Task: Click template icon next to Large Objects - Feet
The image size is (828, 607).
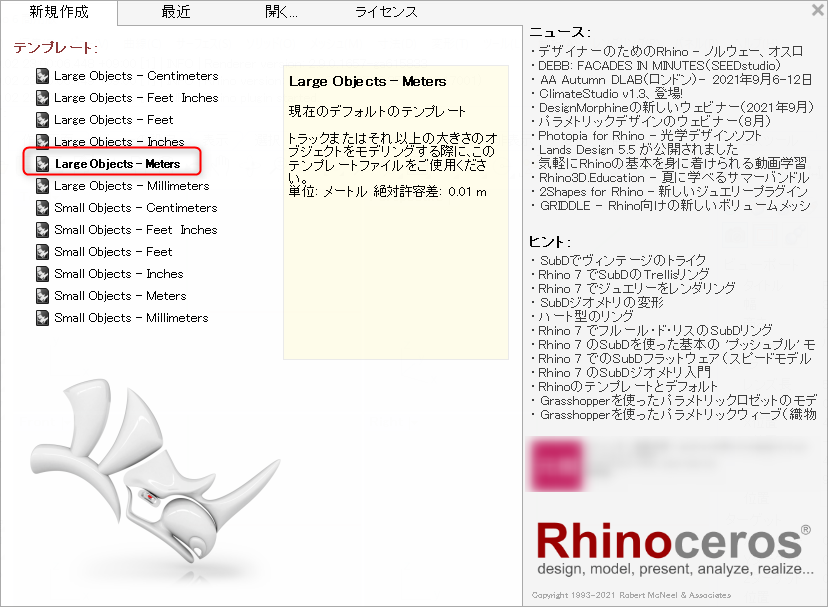Action: coord(43,120)
